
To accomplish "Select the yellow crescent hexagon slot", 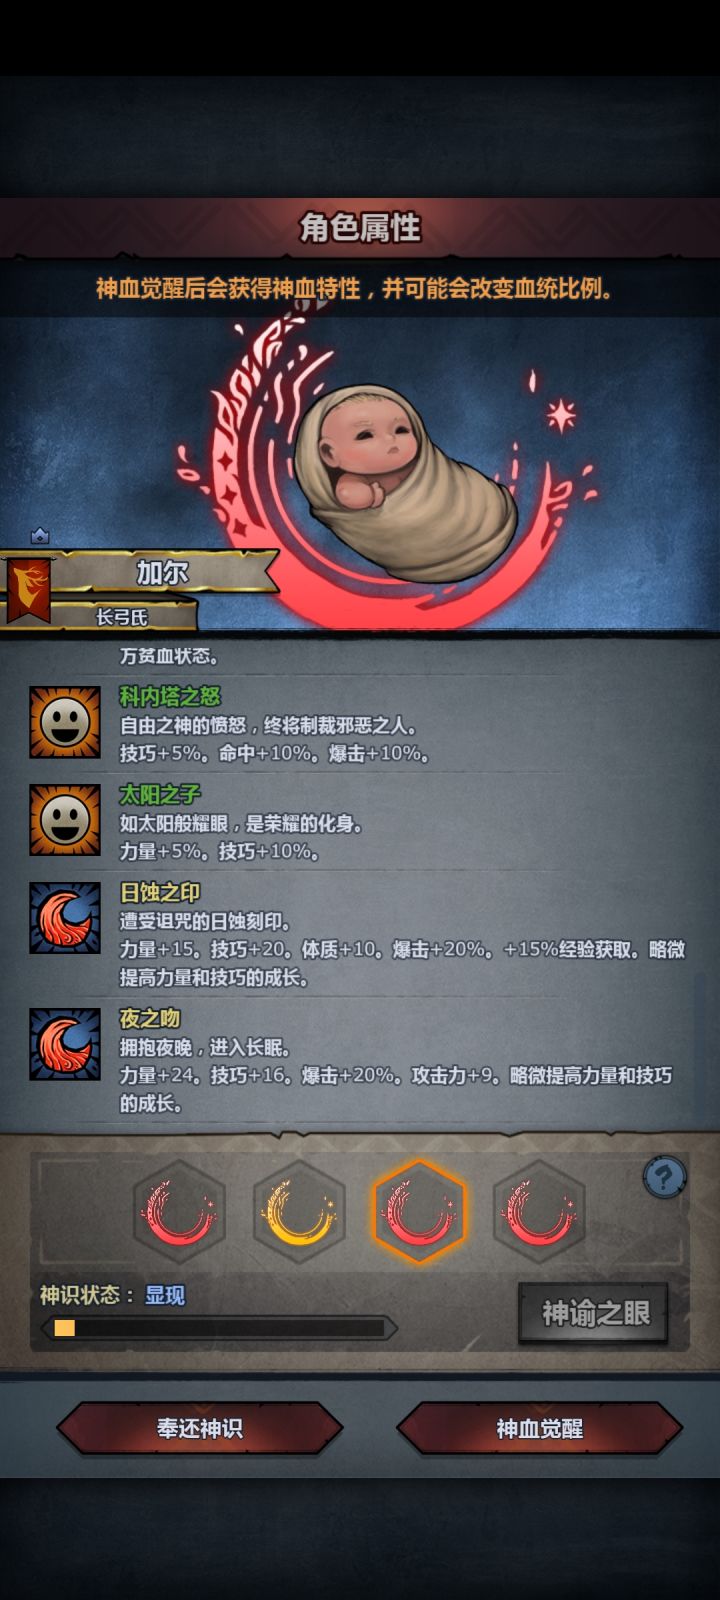I will point(299,1213).
